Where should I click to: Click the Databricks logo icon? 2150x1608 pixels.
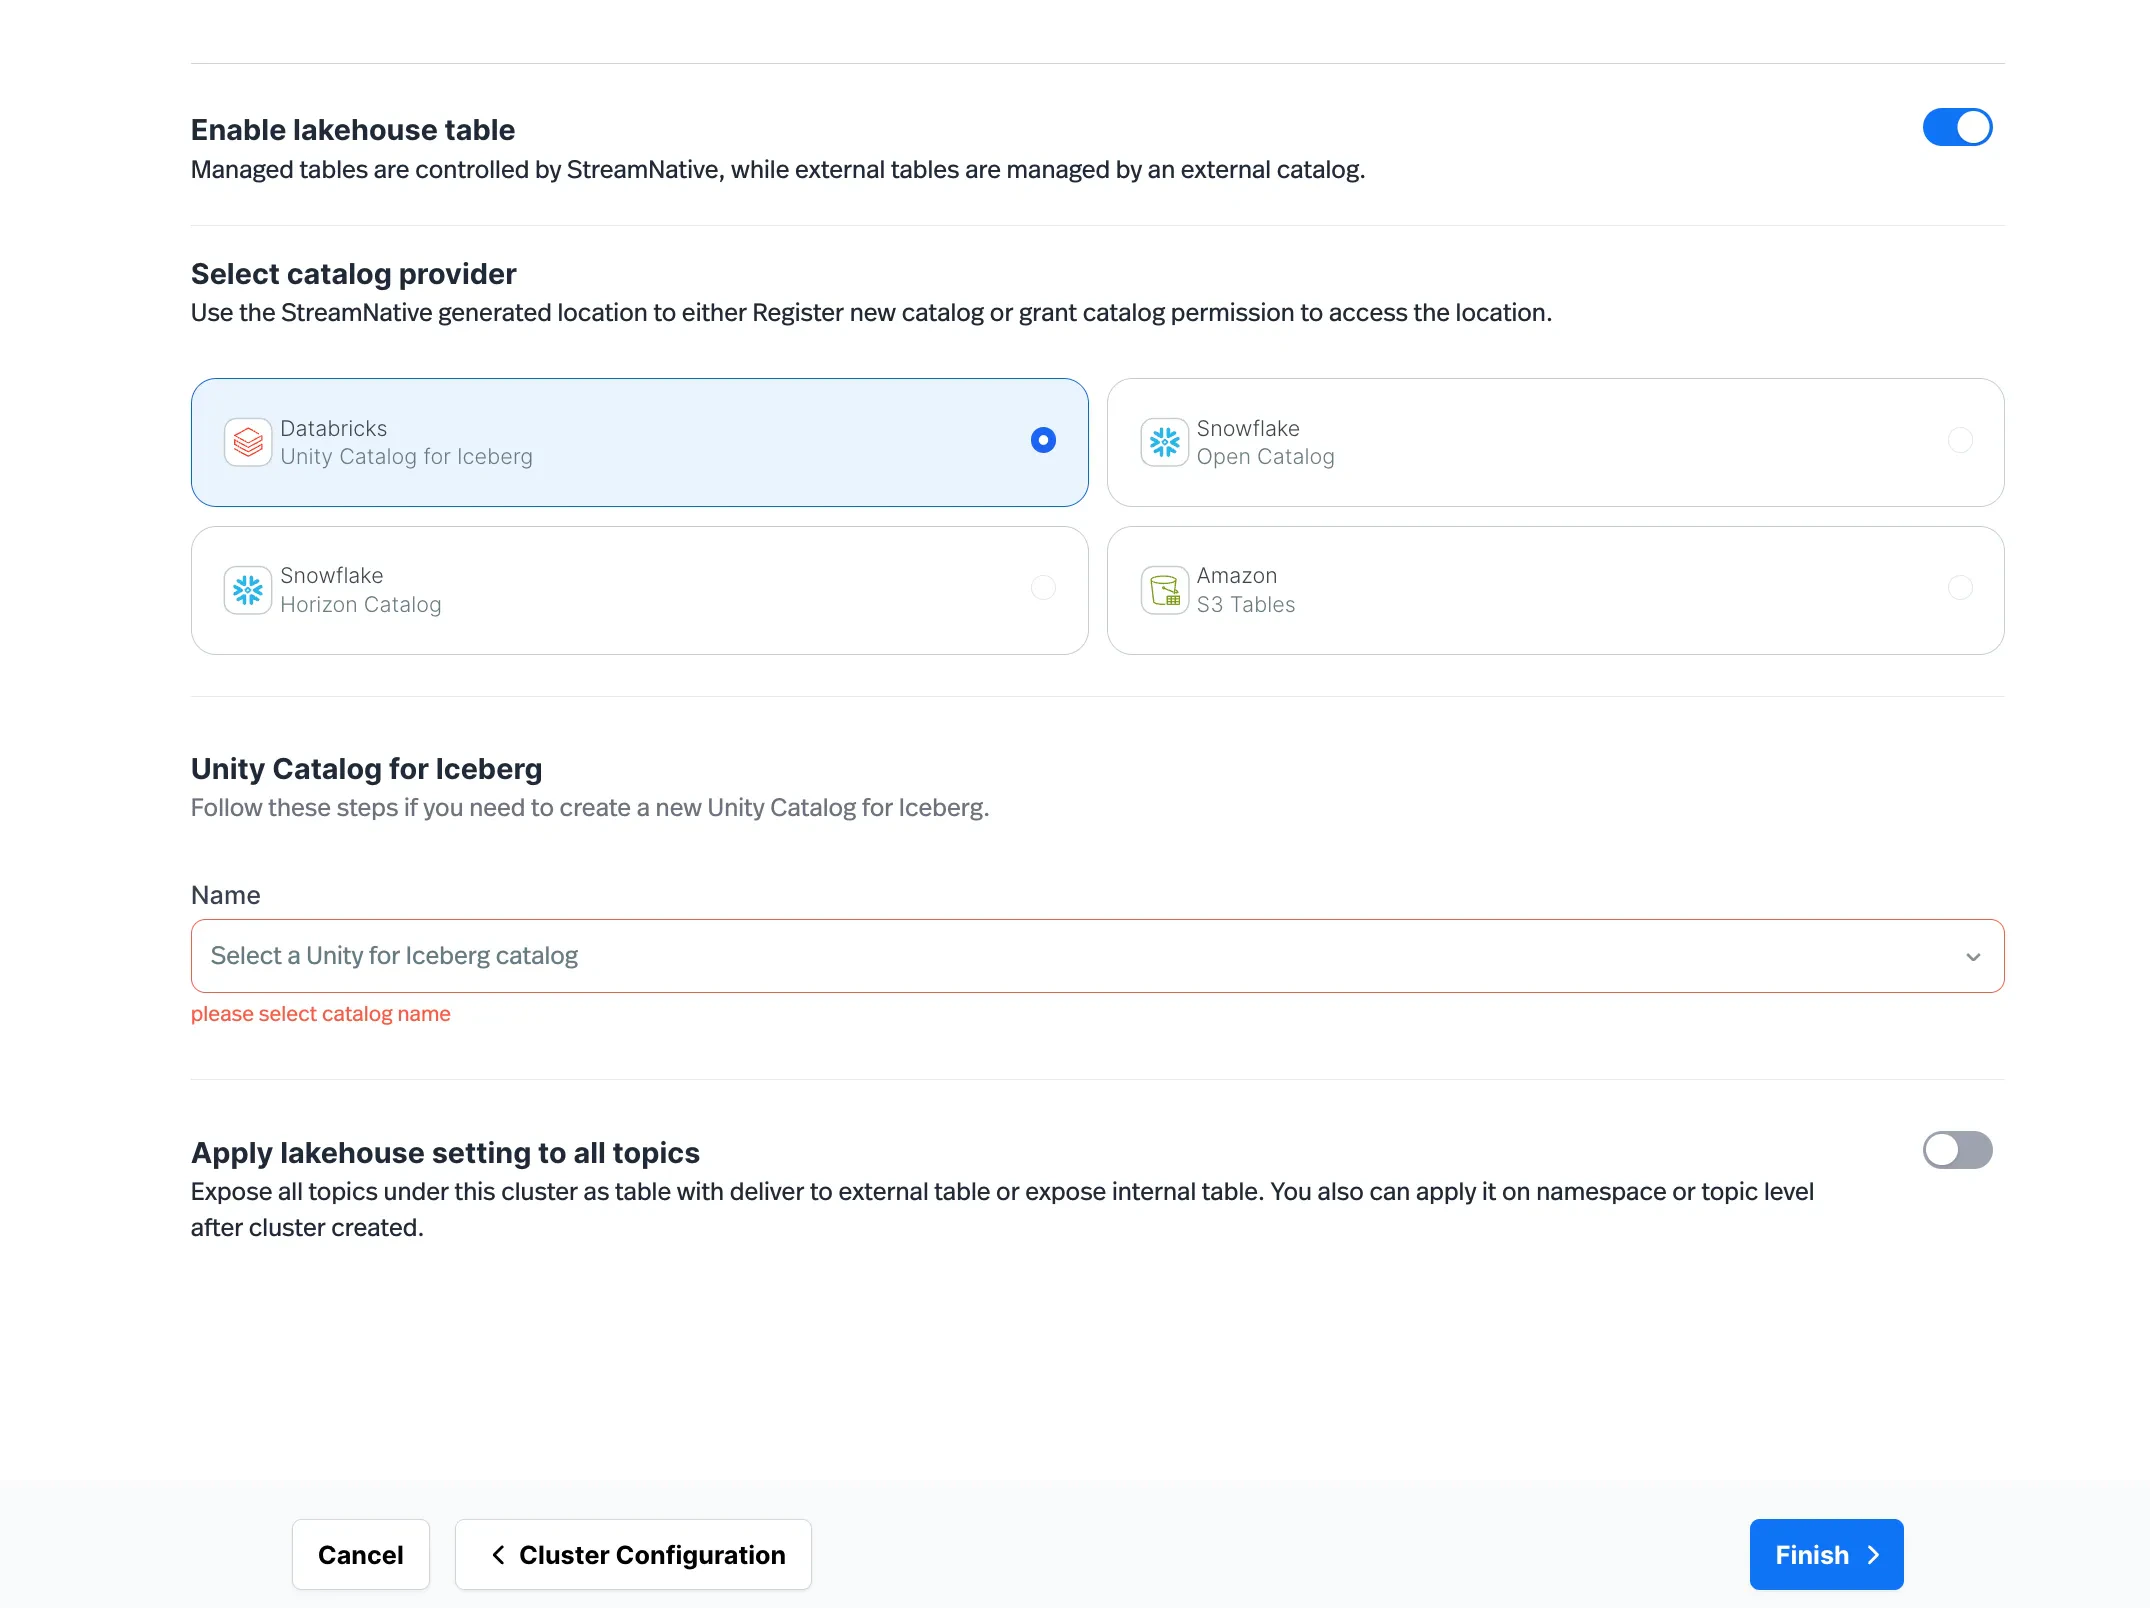[248, 442]
